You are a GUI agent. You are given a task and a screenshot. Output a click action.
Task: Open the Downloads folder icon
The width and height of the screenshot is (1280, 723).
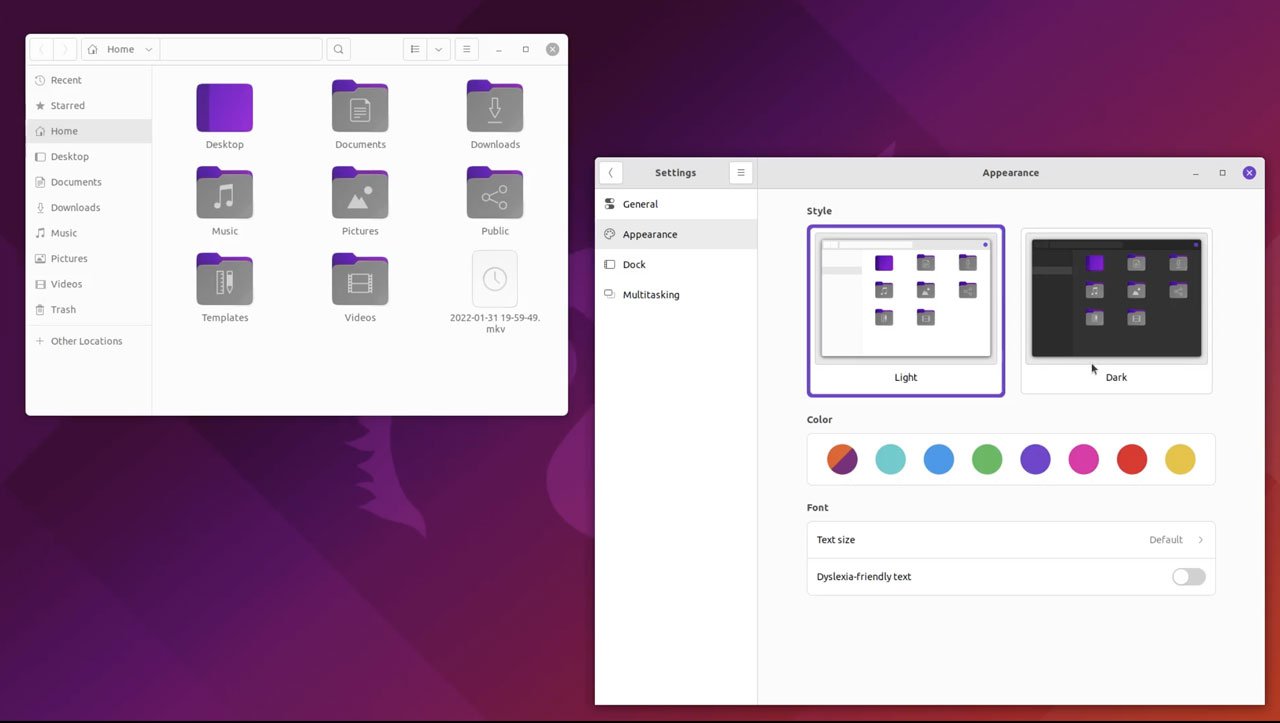pos(495,106)
